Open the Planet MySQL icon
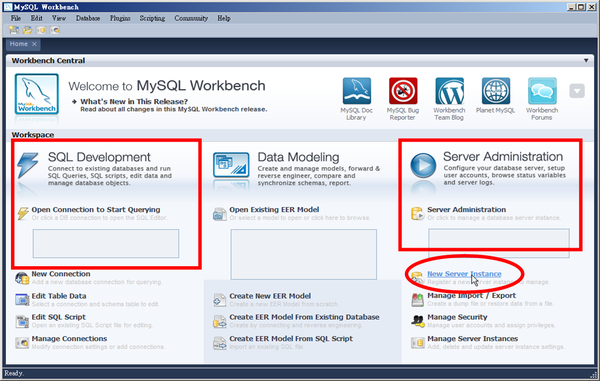 pyautogui.click(x=496, y=91)
